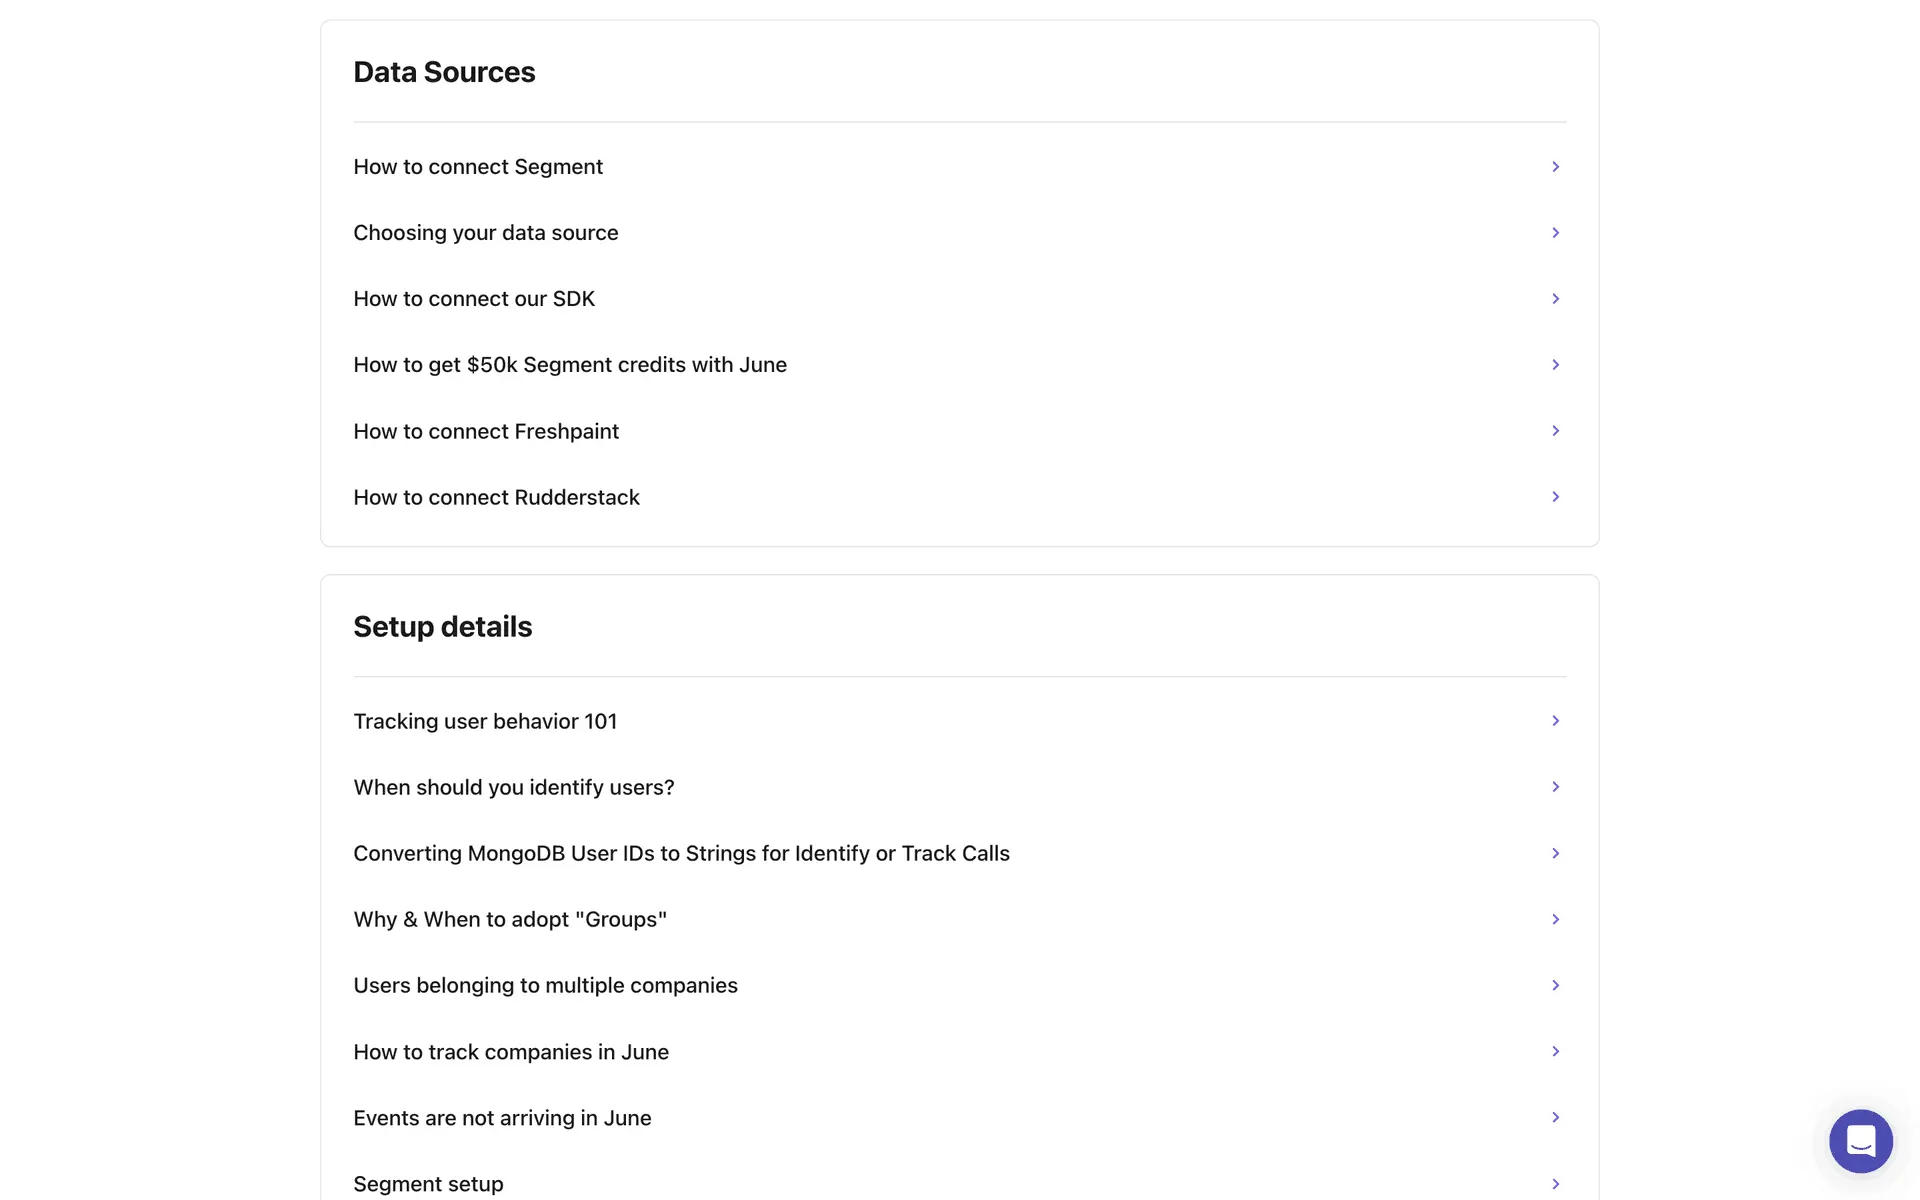Open the chat messenger launcher icon
Image resolution: width=1920 pixels, height=1200 pixels.
(x=1860, y=1140)
